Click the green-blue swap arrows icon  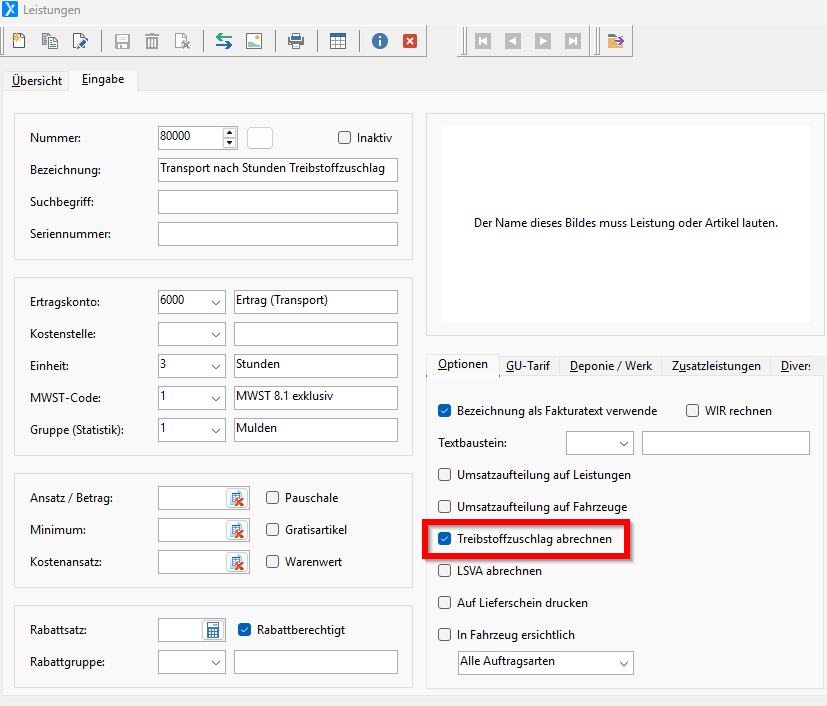(224, 41)
